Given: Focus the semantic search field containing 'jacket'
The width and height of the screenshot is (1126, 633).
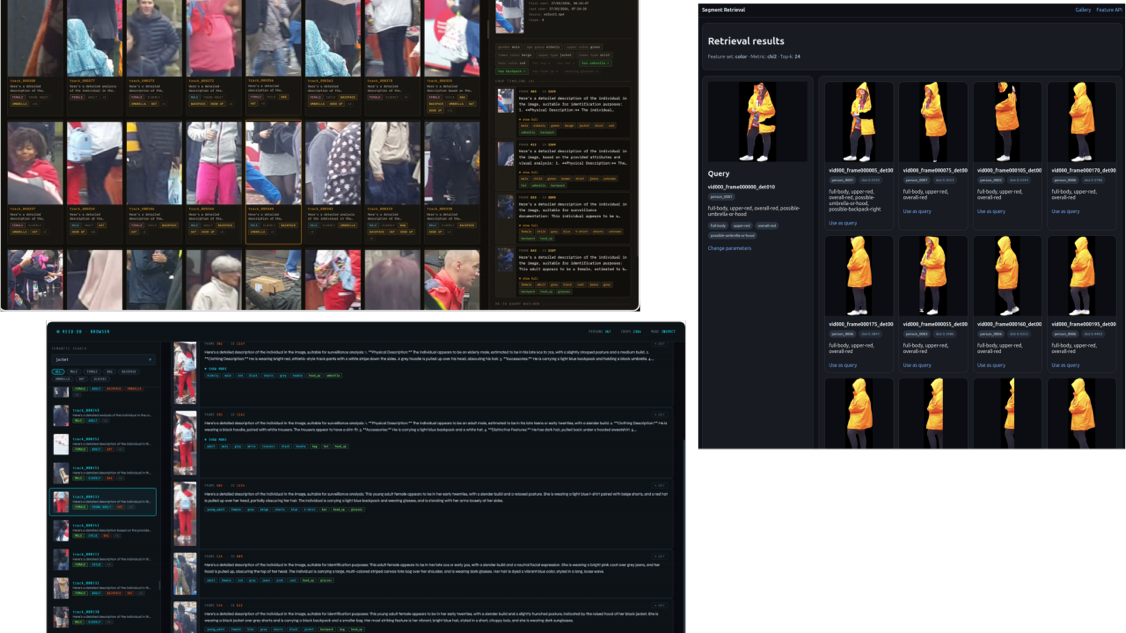Looking at the screenshot, I should pos(103,359).
